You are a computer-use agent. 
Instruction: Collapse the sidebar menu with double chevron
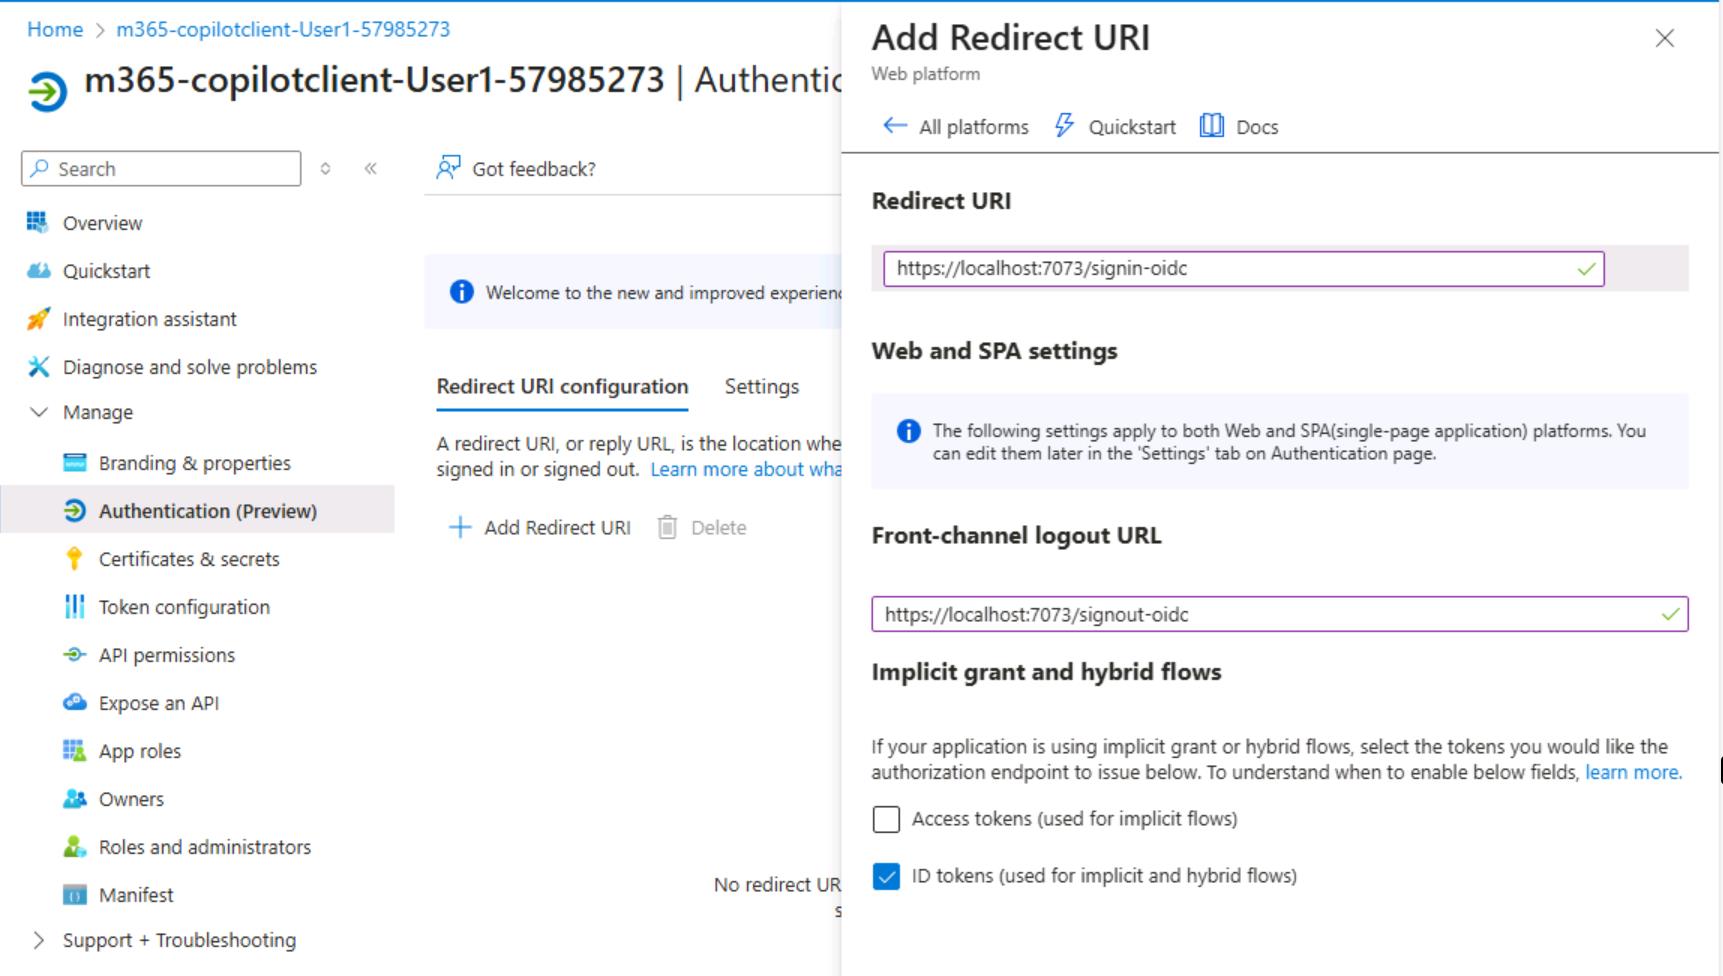pos(371,168)
